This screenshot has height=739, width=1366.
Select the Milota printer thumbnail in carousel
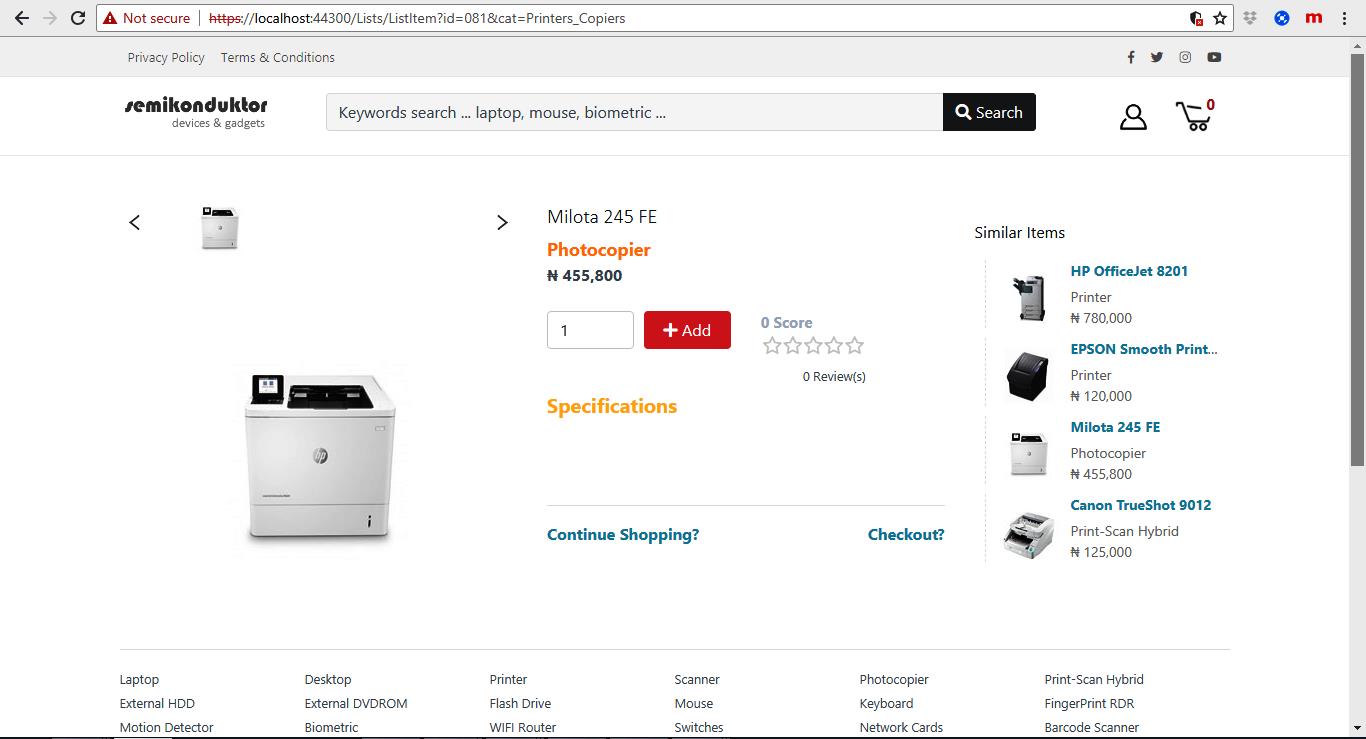(220, 228)
